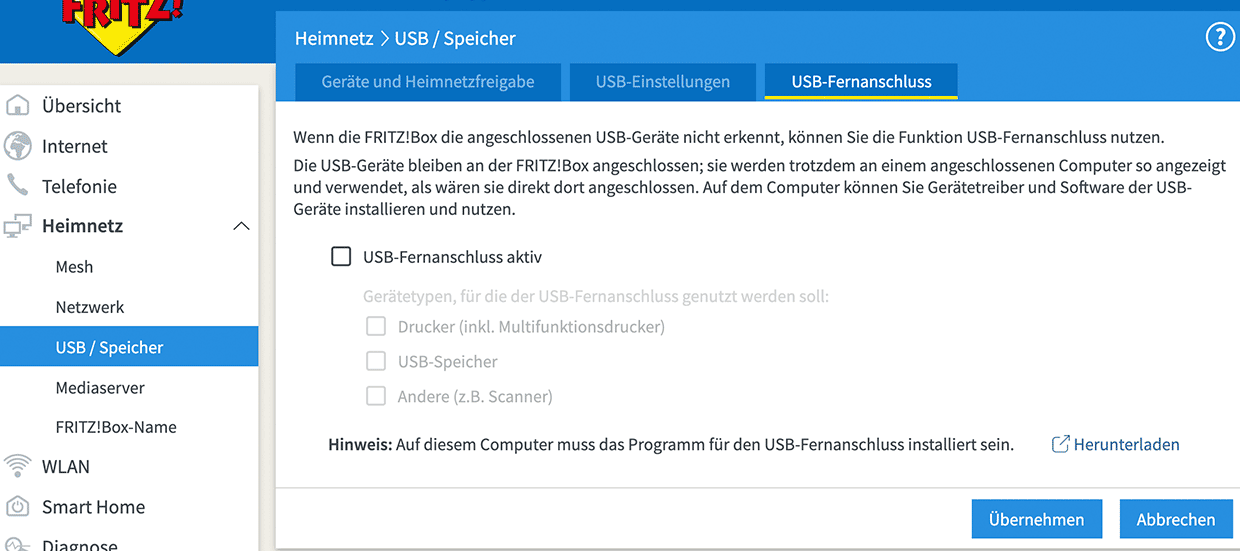Click the Telefonie phone handset icon
Viewport: 1240px width, 551px height.
[18, 186]
